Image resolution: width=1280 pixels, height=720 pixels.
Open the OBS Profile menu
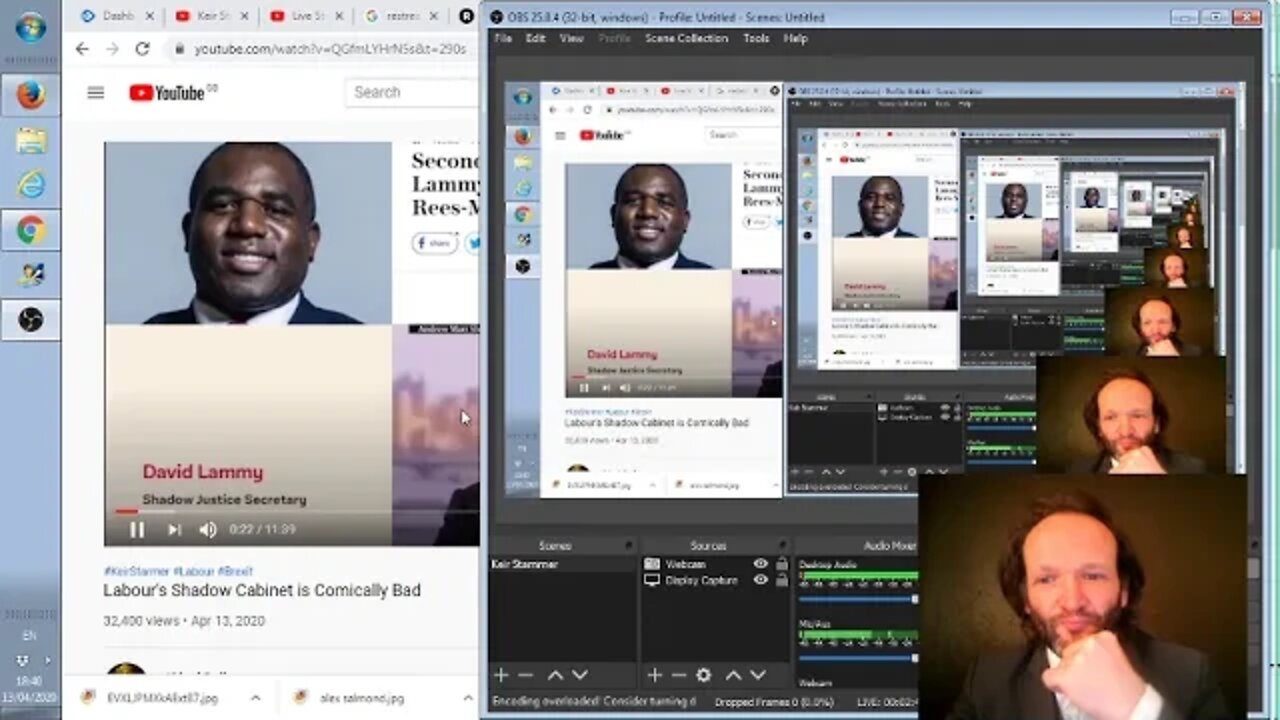(x=614, y=38)
